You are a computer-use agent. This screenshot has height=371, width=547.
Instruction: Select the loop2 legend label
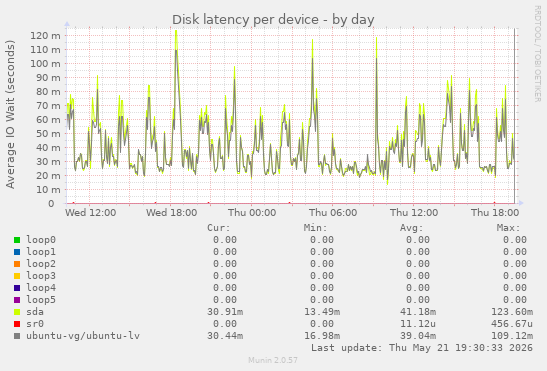click(41, 264)
